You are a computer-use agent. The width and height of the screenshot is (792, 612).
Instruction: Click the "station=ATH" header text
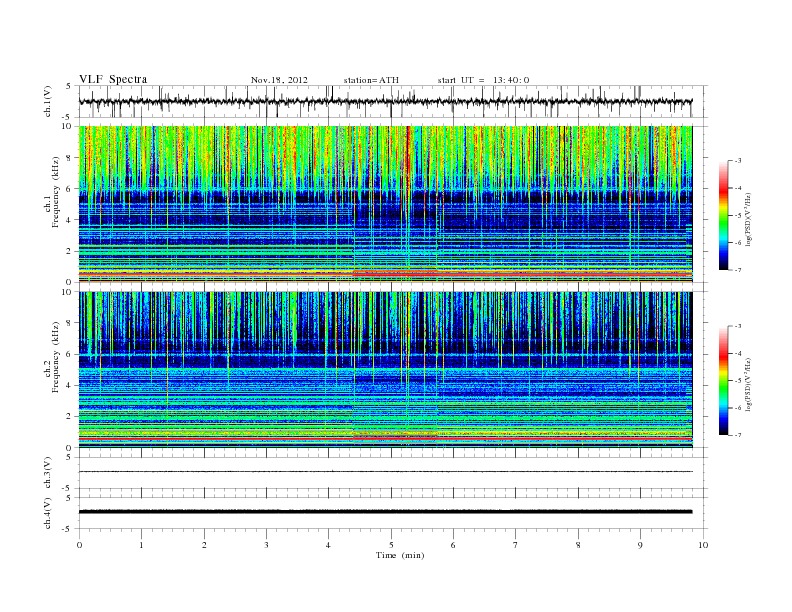(371, 80)
